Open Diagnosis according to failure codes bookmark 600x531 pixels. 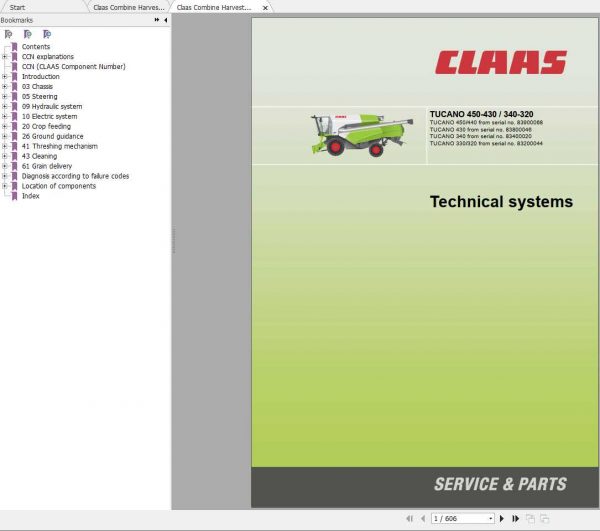[x=75, y=176]
